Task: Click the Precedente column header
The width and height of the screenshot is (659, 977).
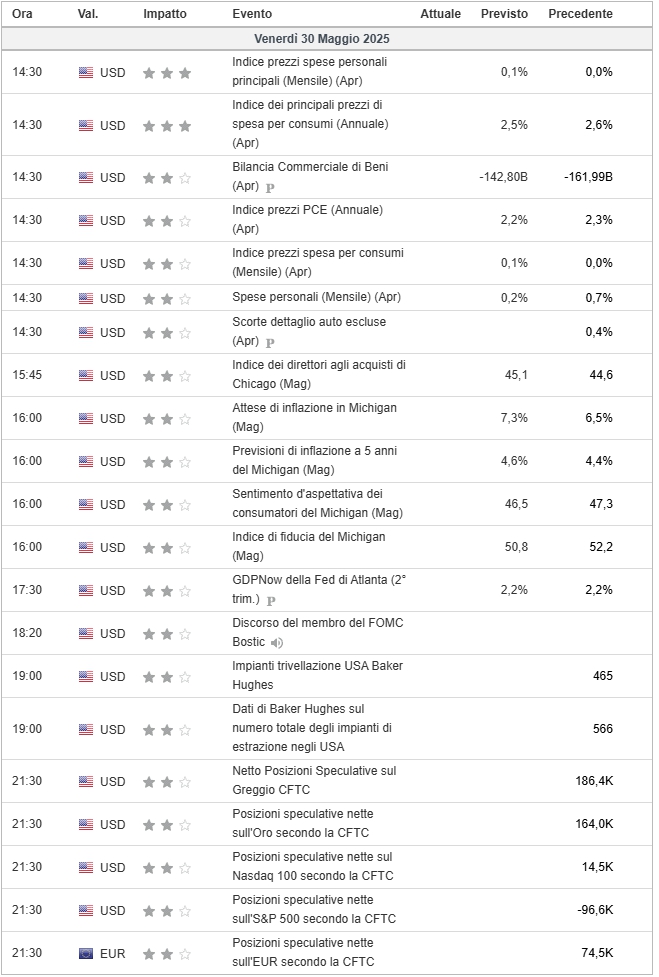Action: point(580,14)
